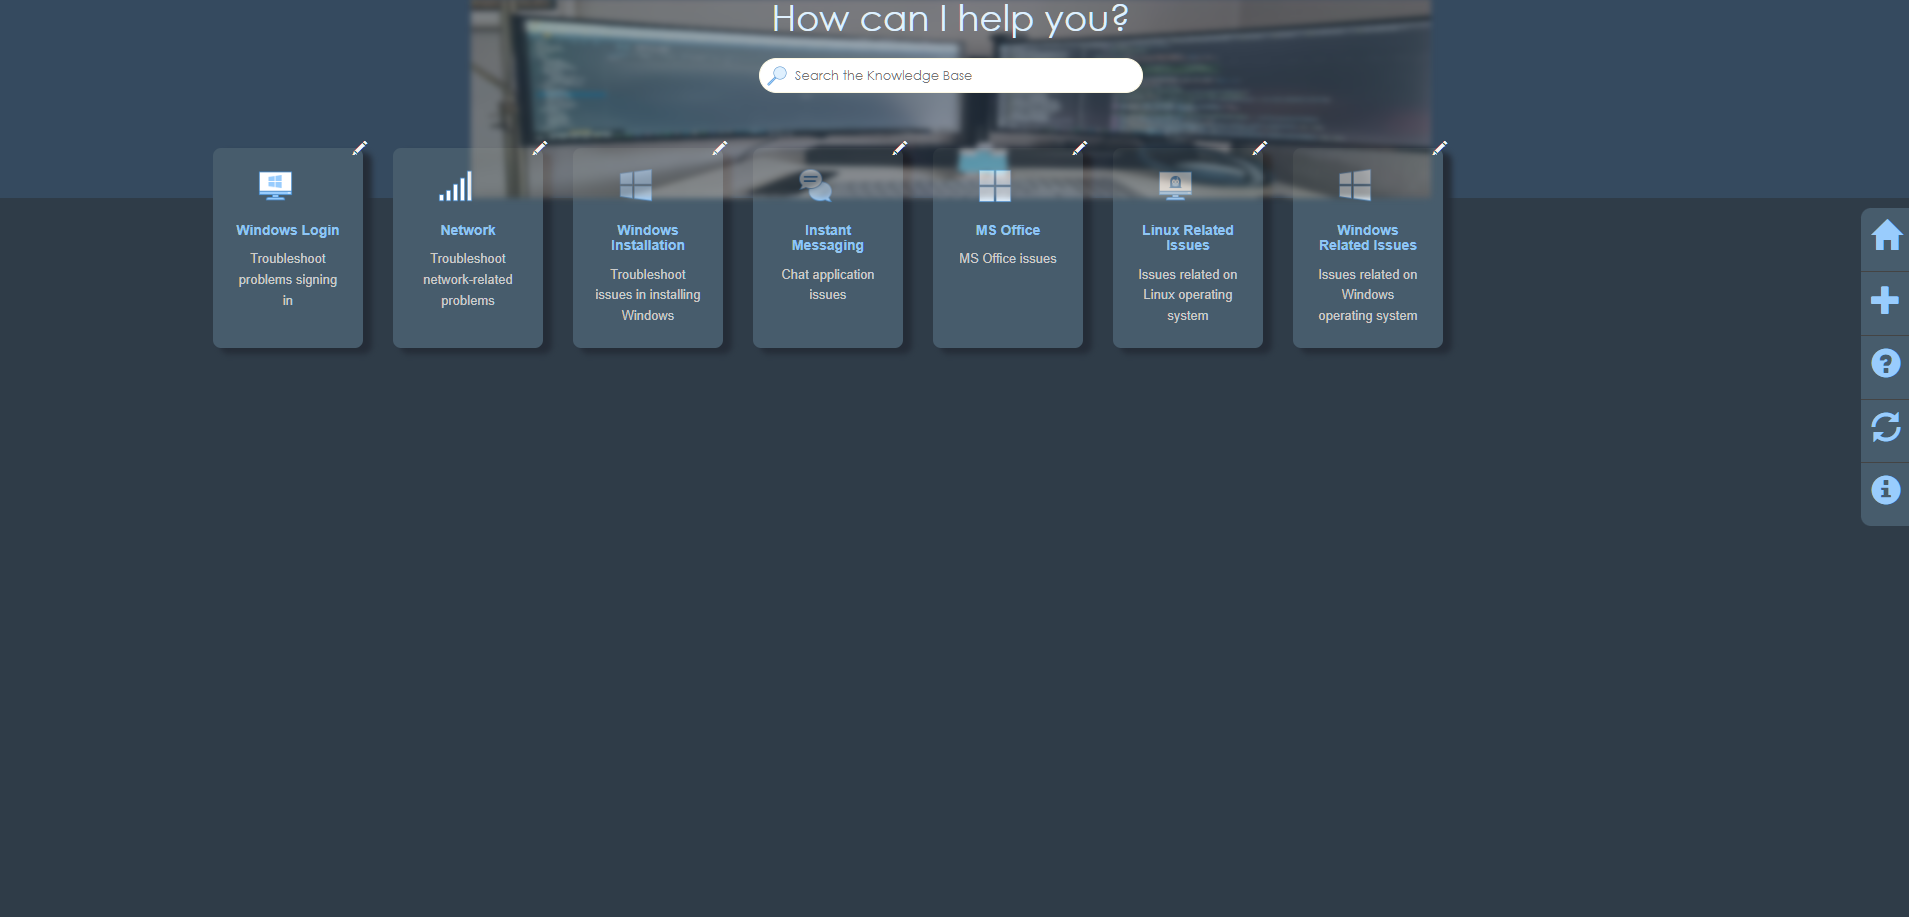Open the Instant Messaging category title
Image resolution: width=1909 pixels, height=917 pixels.
tap(828, 238)
